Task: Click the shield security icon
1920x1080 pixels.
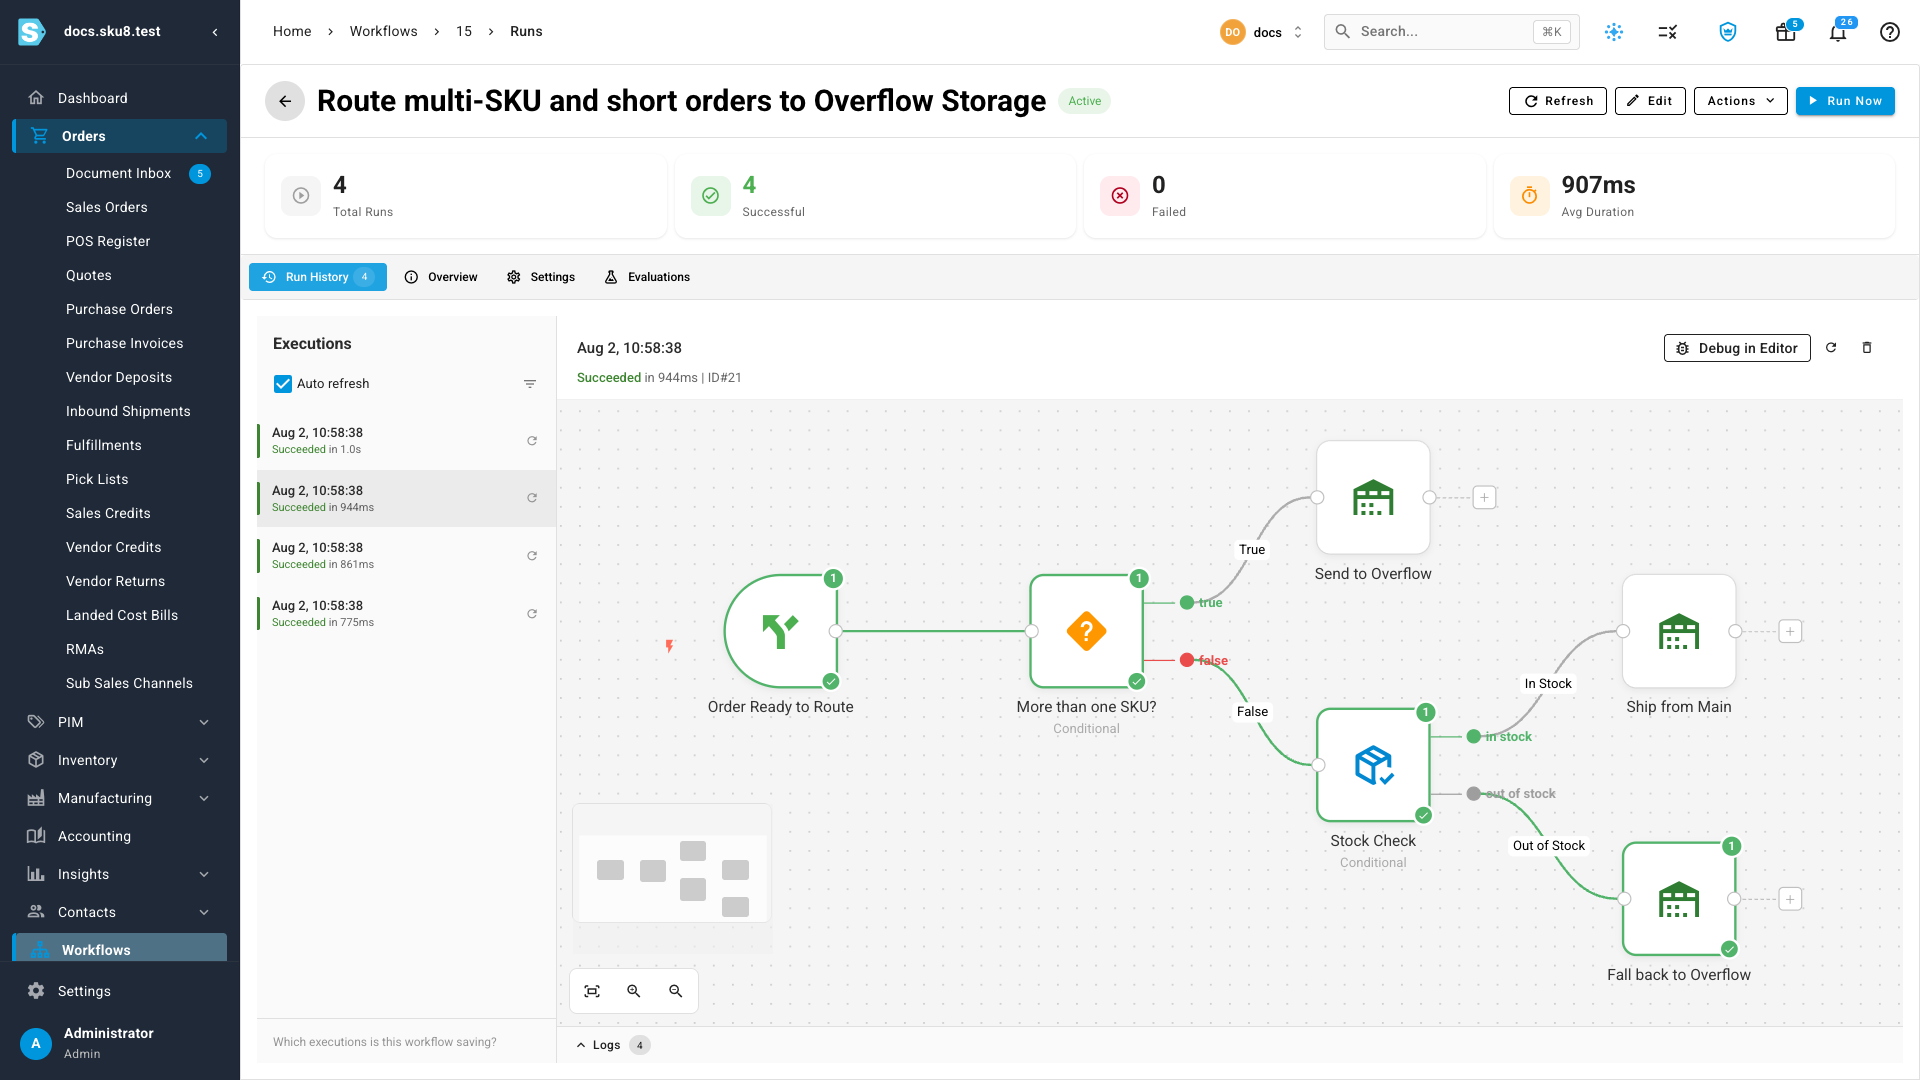Action: [1728, 32]
